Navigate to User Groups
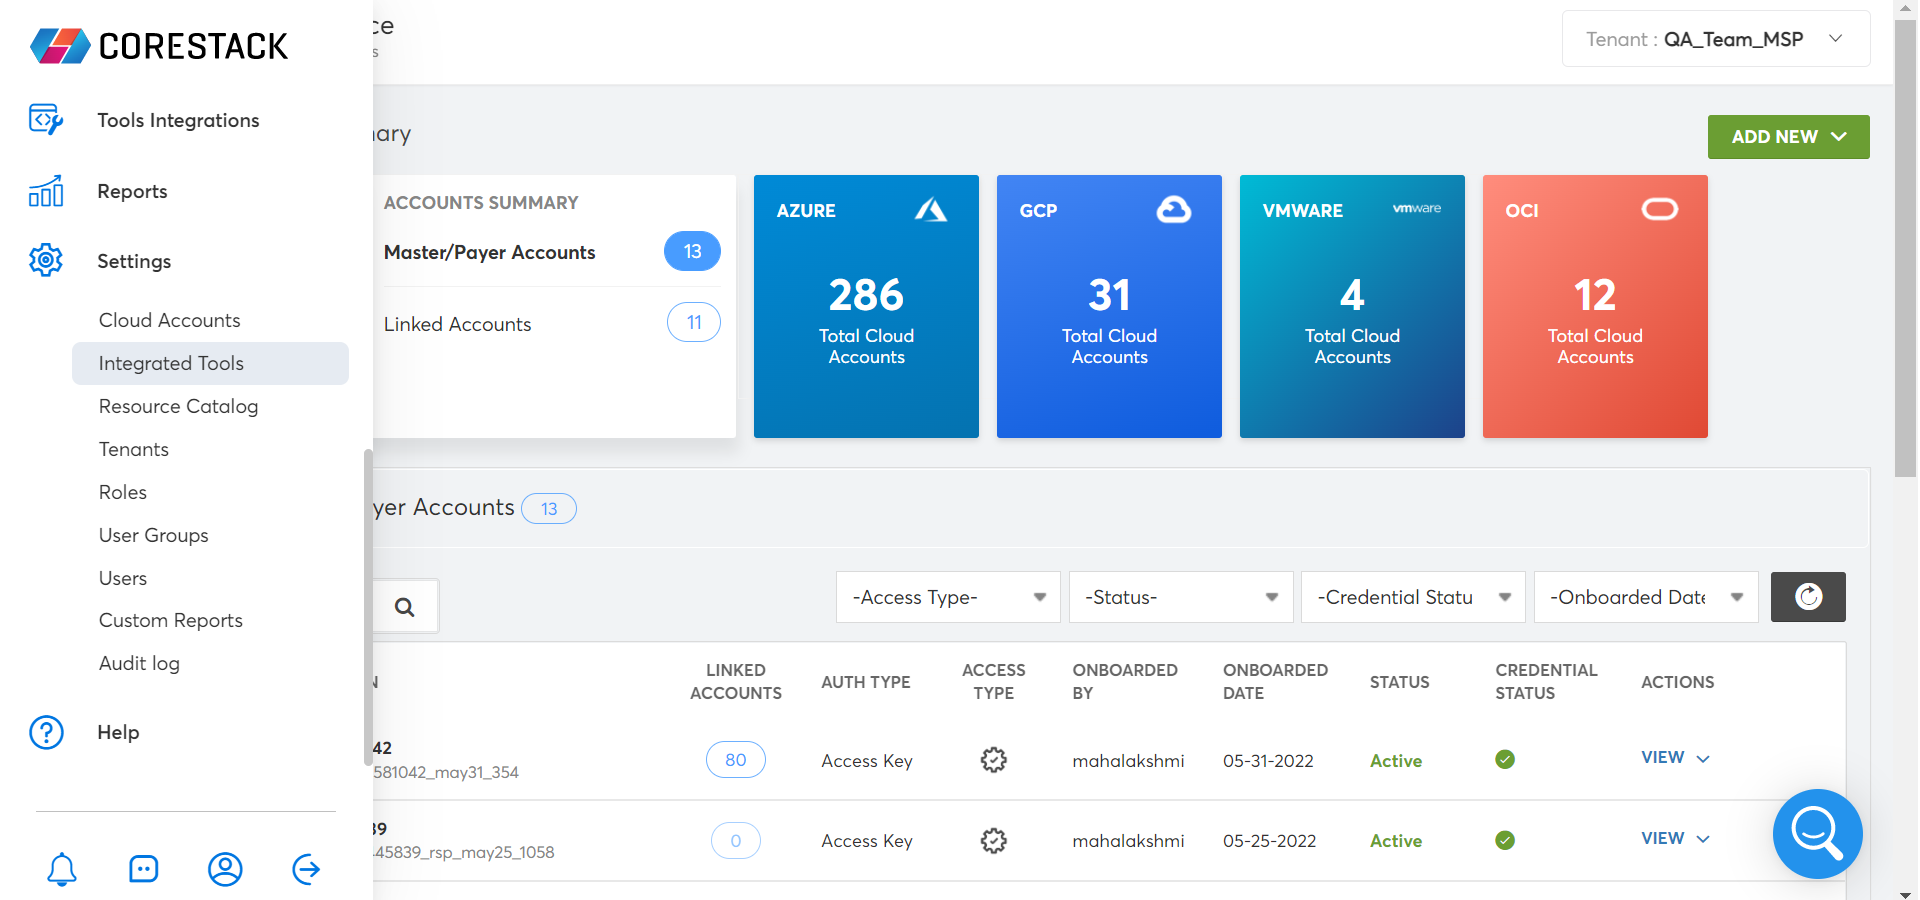The height and width of the screenshot is (900, 1920). click(x=154, y=535)
